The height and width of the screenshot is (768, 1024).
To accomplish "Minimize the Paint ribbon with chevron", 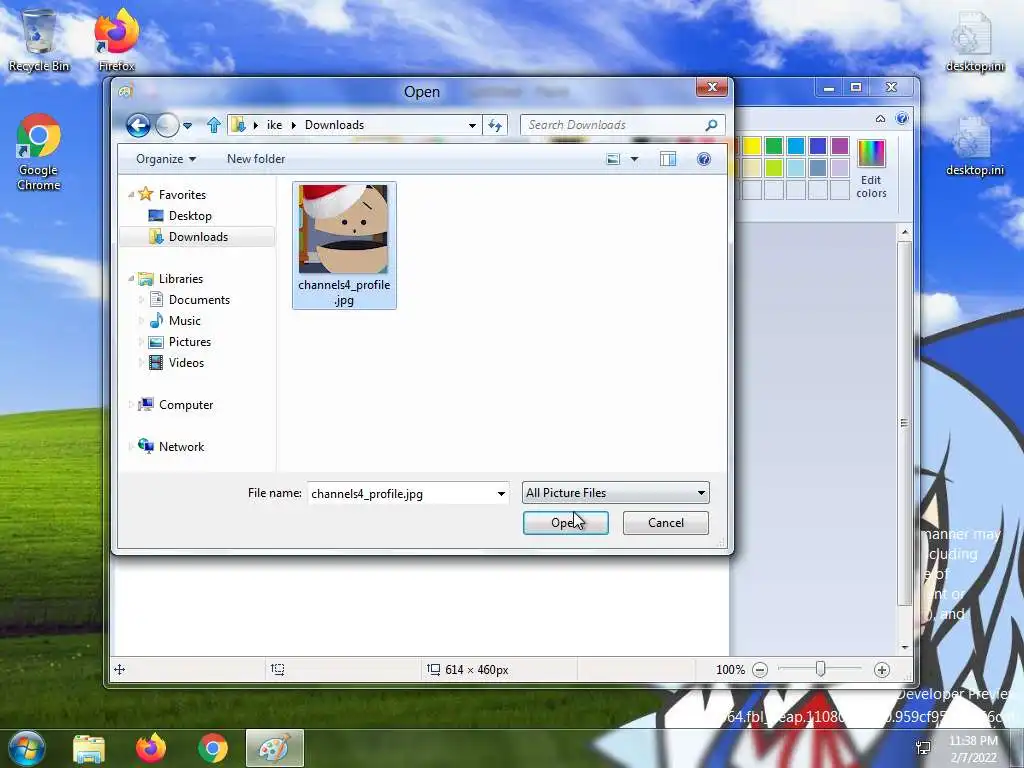I will pyautogui.click(x=880, y=118).
